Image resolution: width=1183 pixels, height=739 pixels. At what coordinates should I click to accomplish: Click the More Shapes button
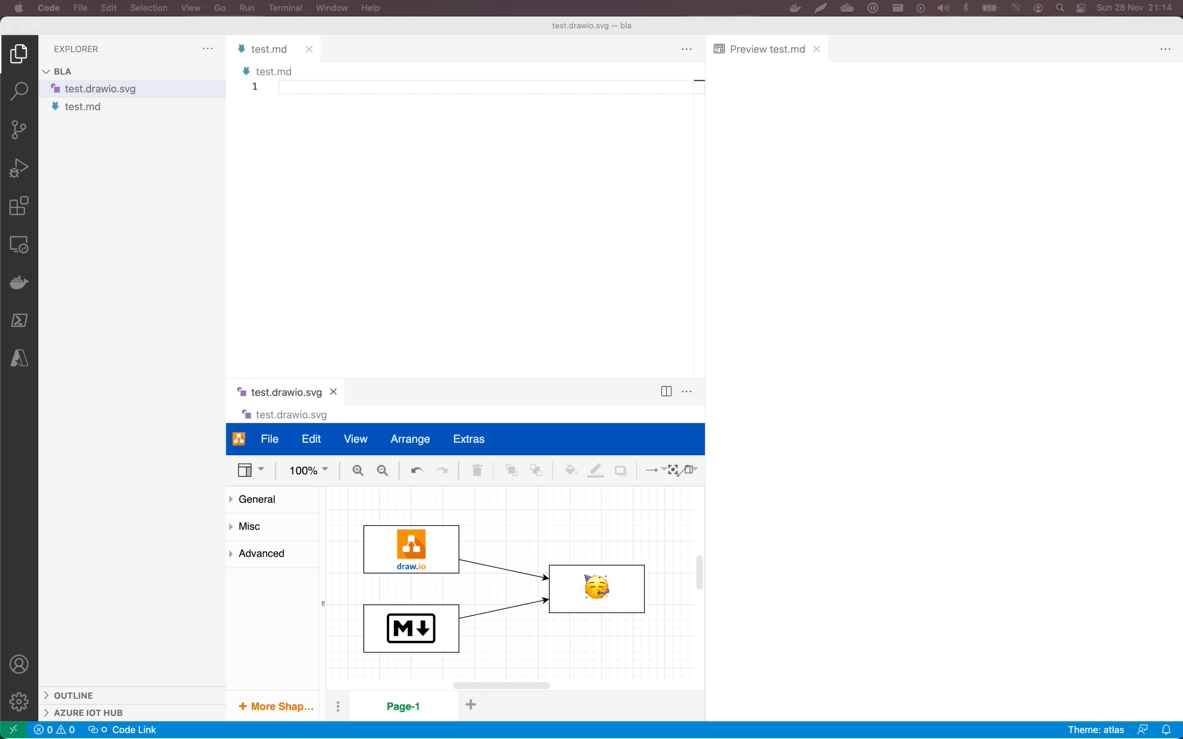point(276,707)
